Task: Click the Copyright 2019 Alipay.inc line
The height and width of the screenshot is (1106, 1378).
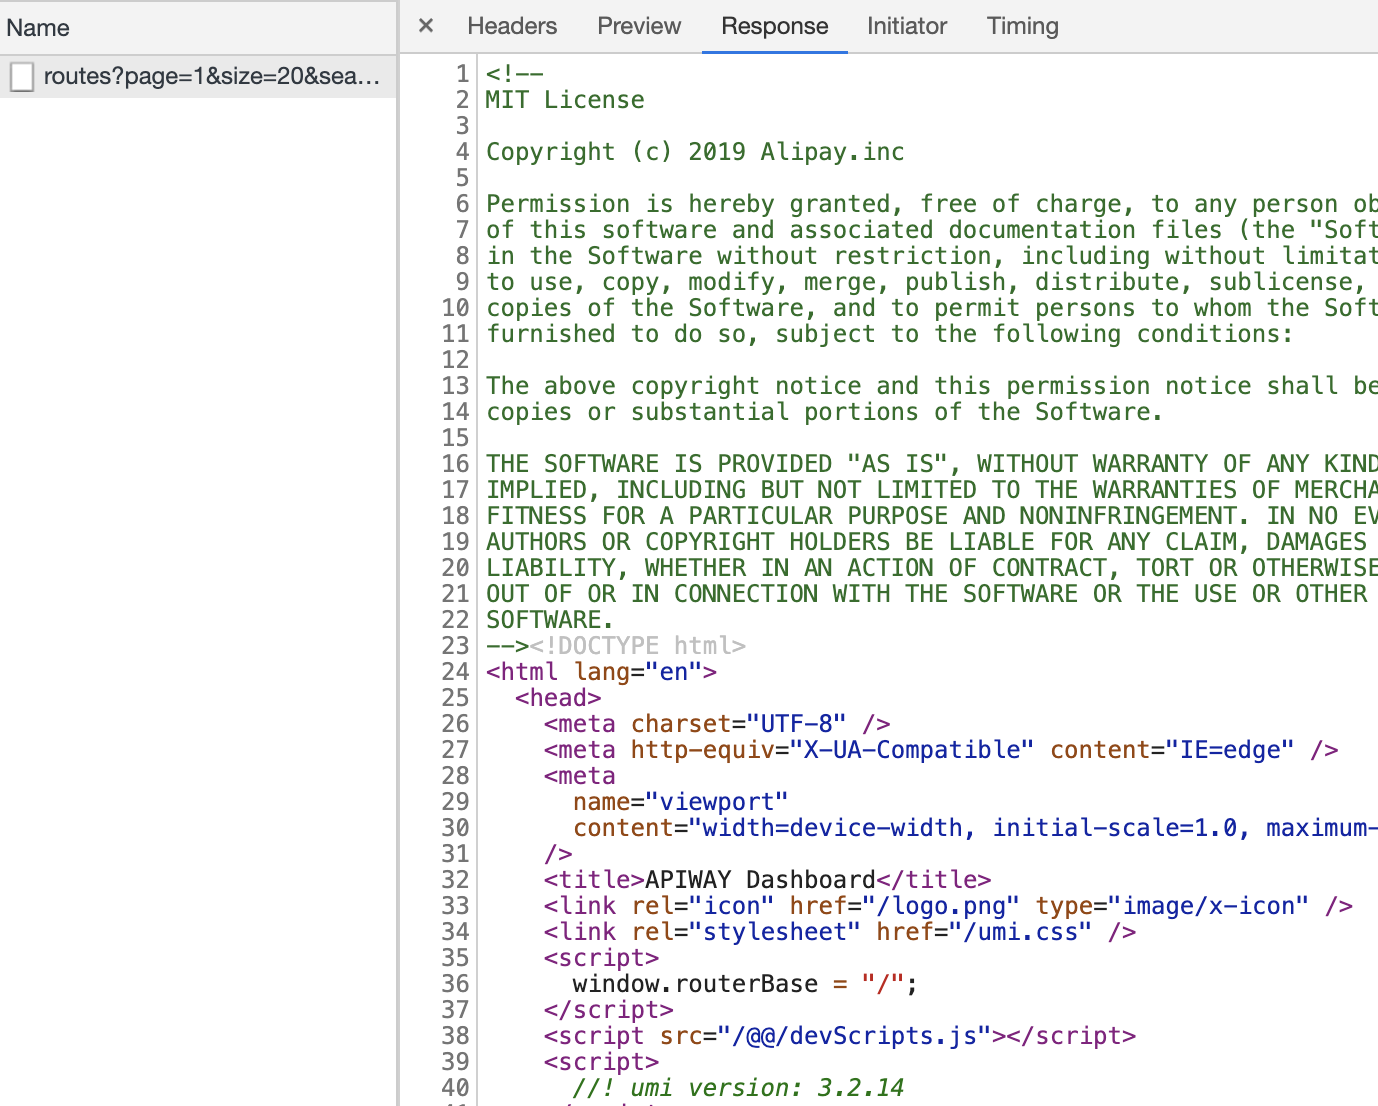Action: pyautogui.click(x=694, y=151)
